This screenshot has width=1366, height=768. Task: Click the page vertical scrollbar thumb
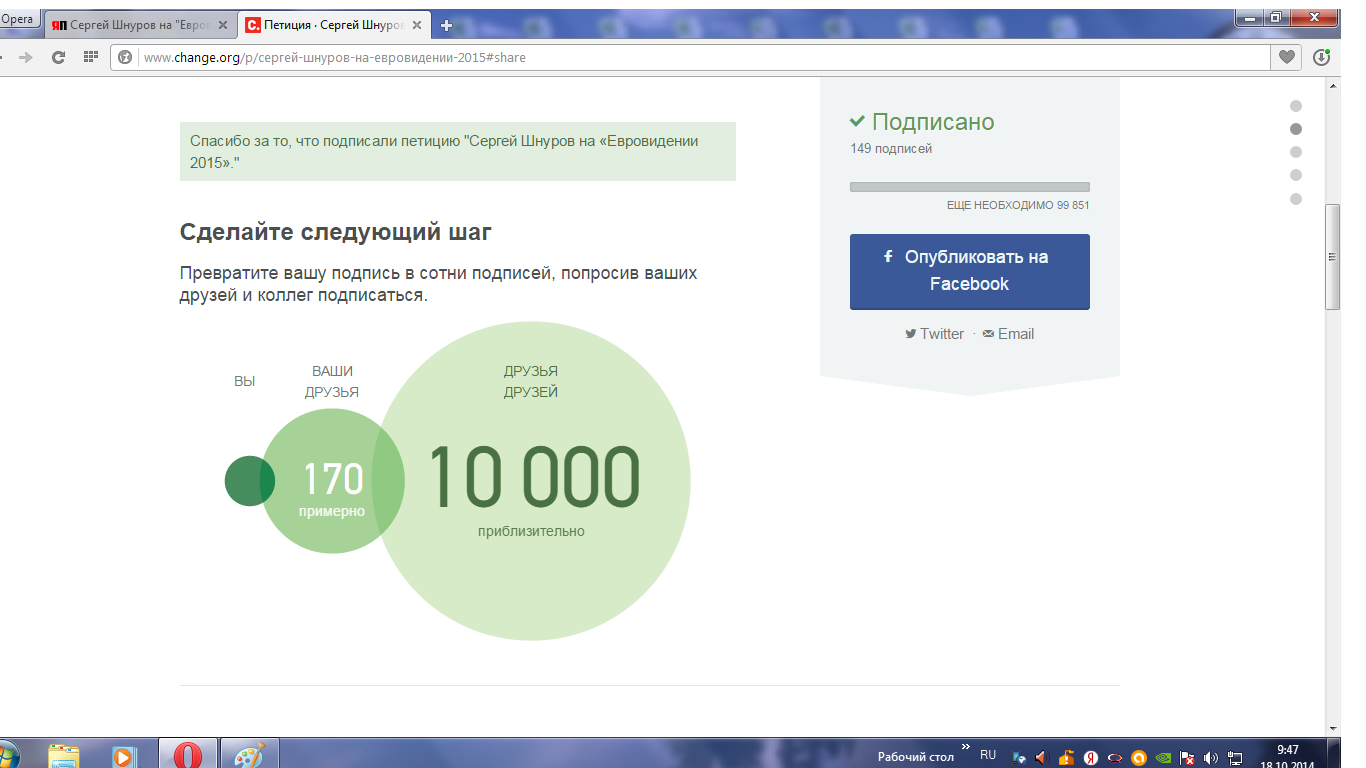(x=1331, y=257)
